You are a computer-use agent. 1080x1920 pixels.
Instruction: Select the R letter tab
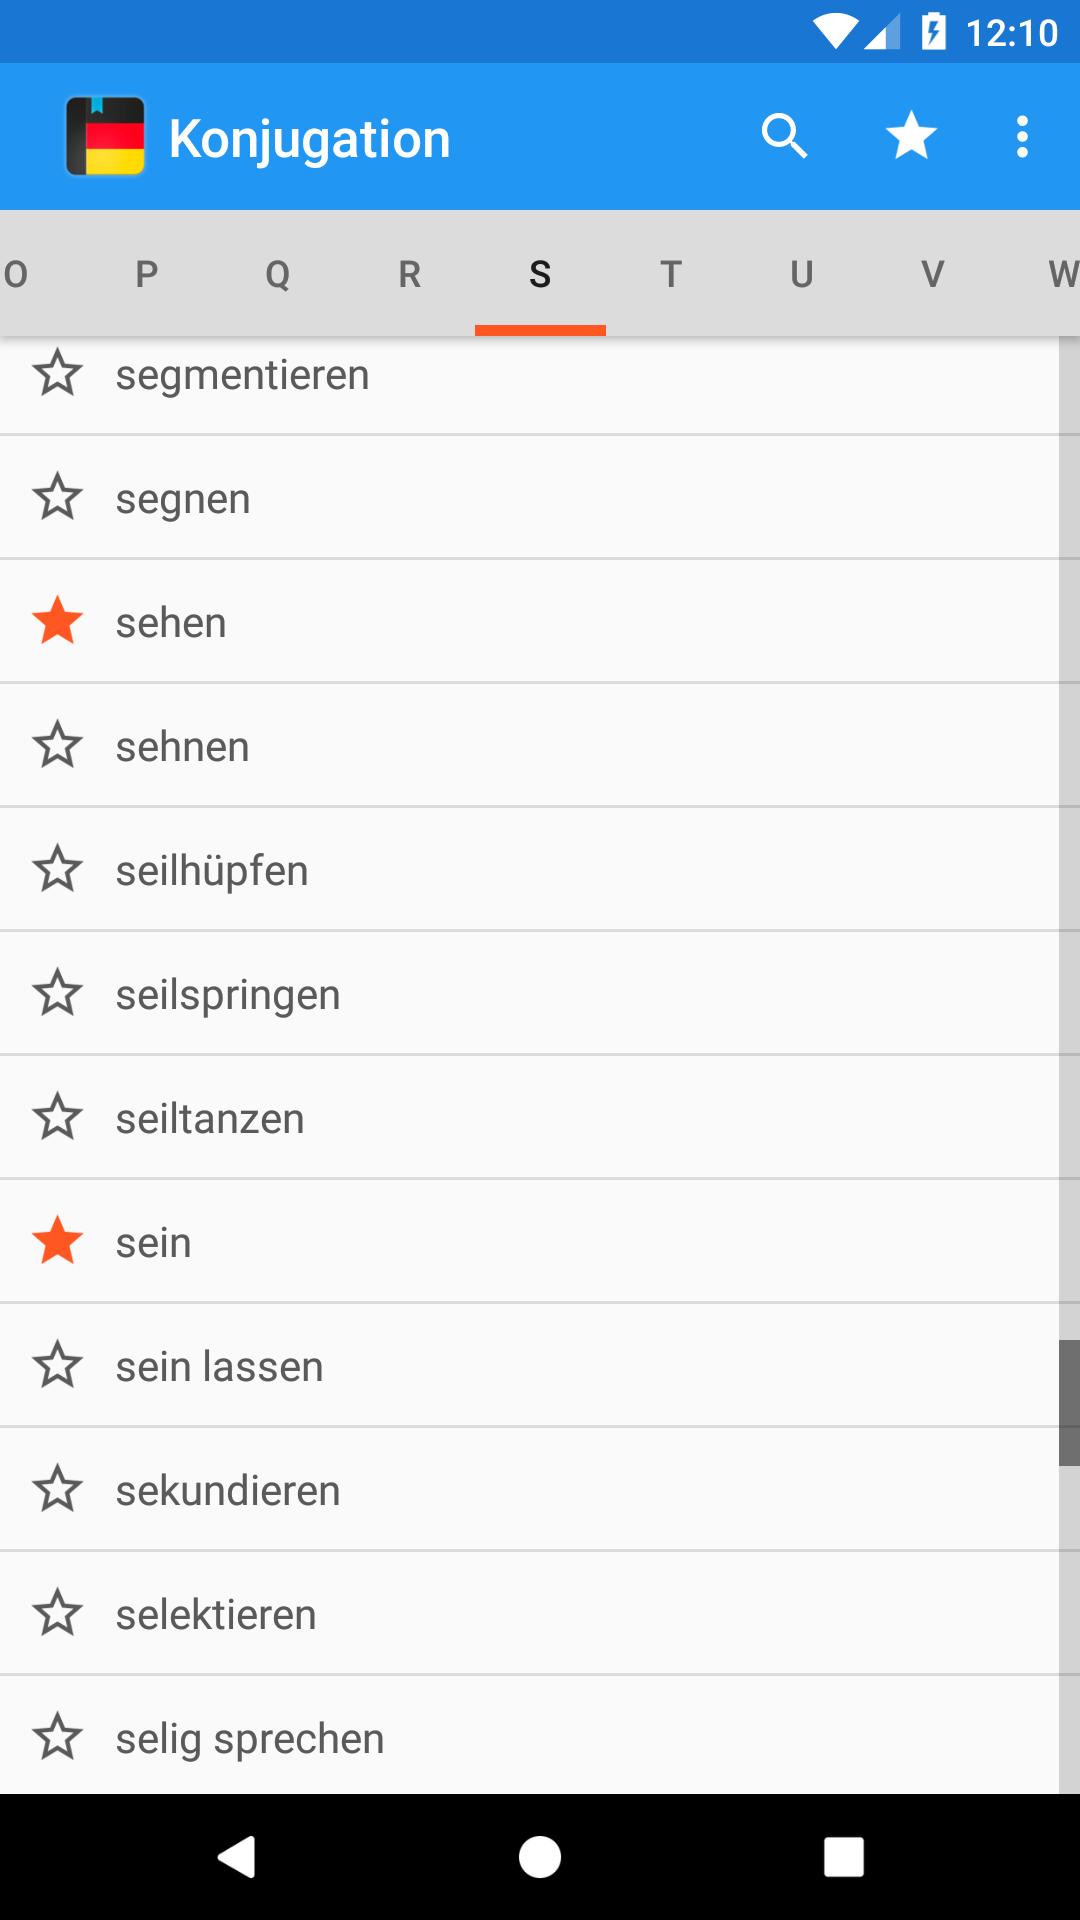click(409, 274)
